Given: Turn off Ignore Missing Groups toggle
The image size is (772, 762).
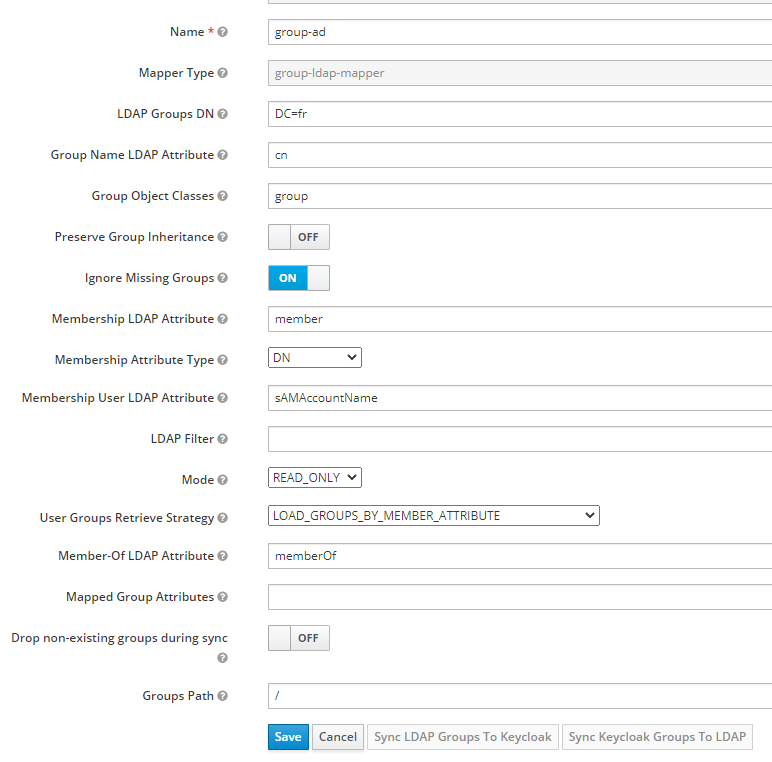Looking at the screenshot, I should click(299, 278).
